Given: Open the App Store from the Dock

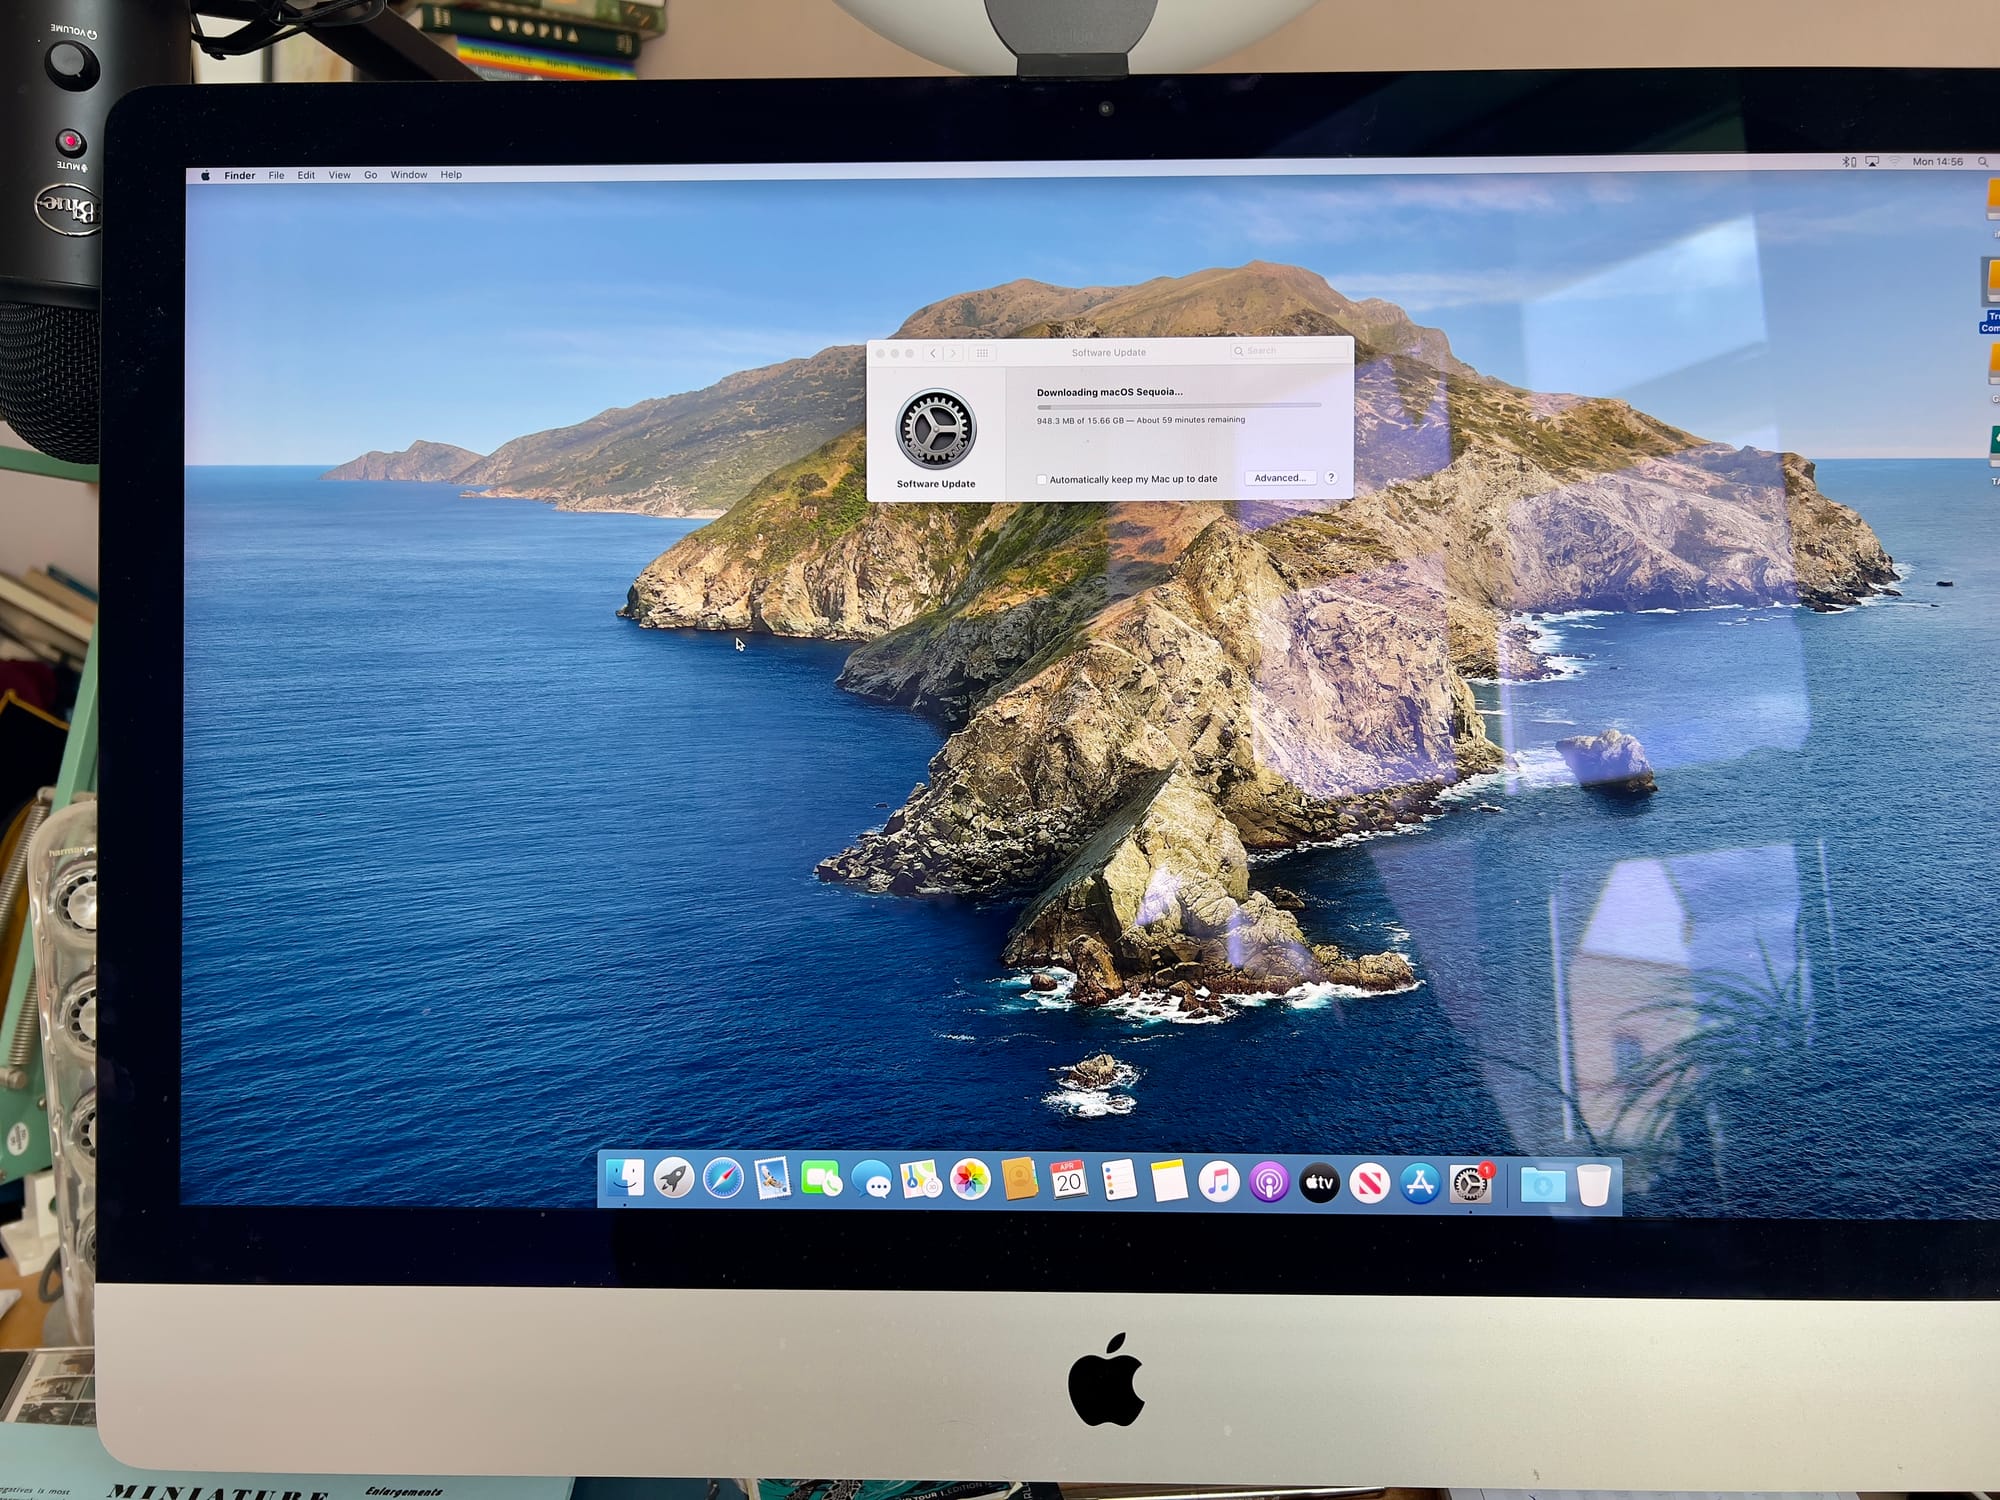Looking at the screenshot, I should [x=1421, y=1182].
